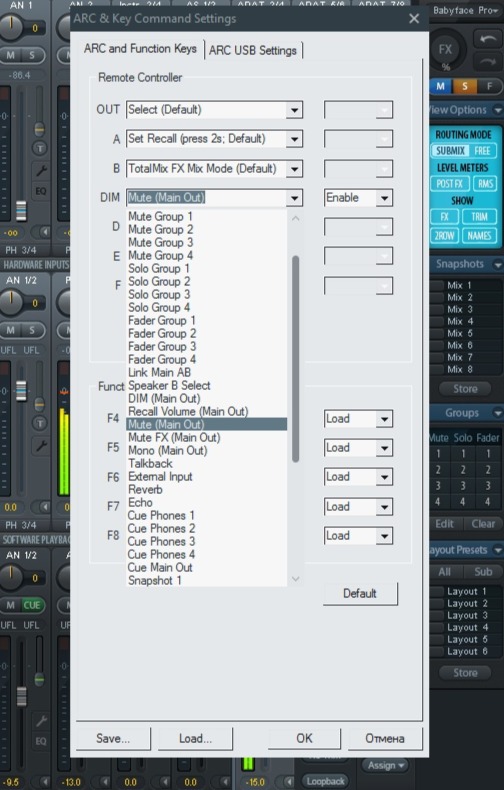The height and width of the screenshot is (790, 504).
Task: Close the ARC & Key Command Settings dialog
Action: (414, 19)
